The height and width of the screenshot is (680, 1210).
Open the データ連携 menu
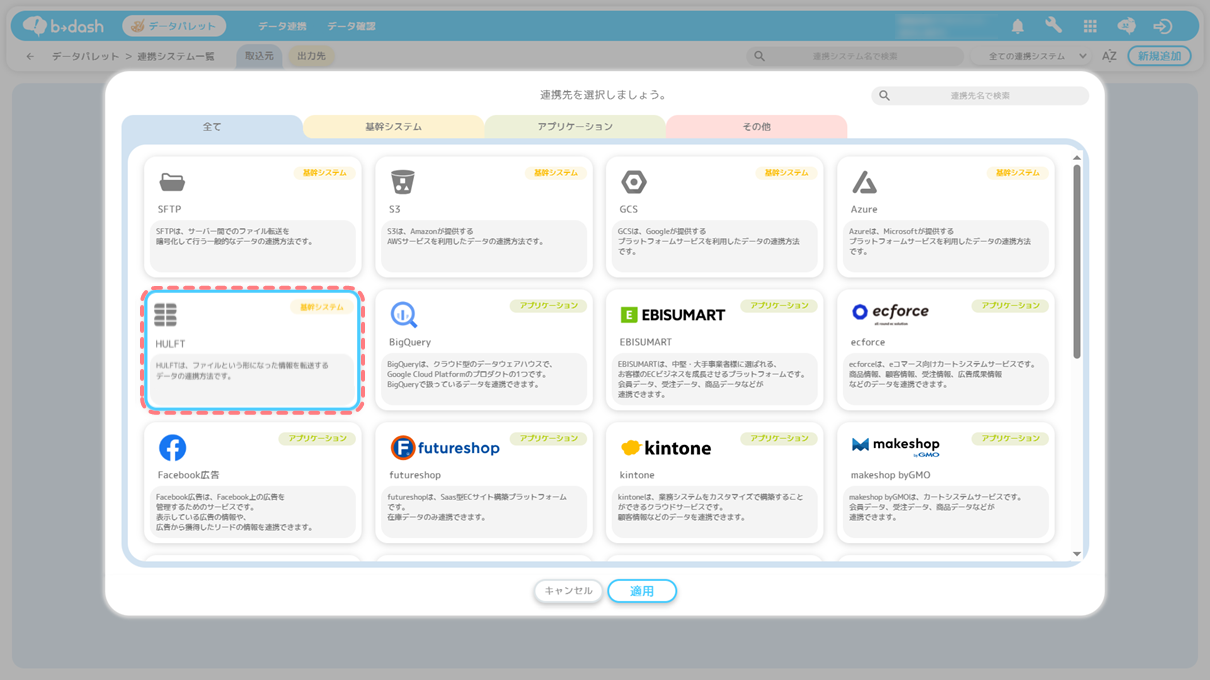pyautogui.click(x=282, y=27)
